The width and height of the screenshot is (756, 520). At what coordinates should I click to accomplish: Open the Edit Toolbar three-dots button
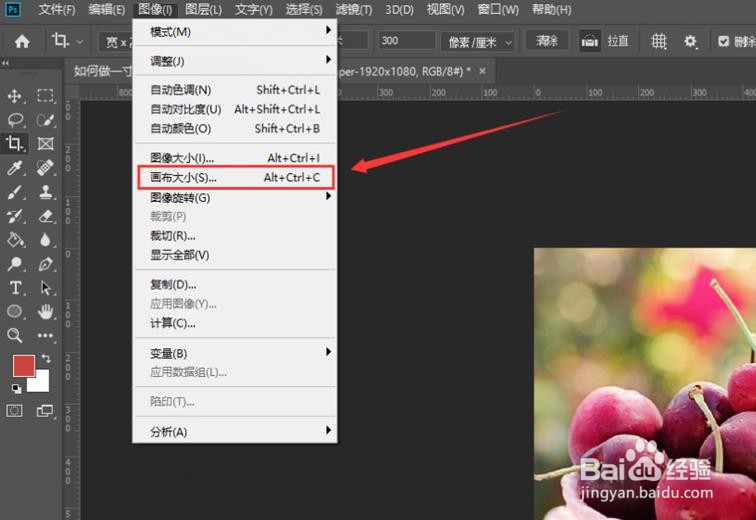pyautogui.click(x=45, y=335)
